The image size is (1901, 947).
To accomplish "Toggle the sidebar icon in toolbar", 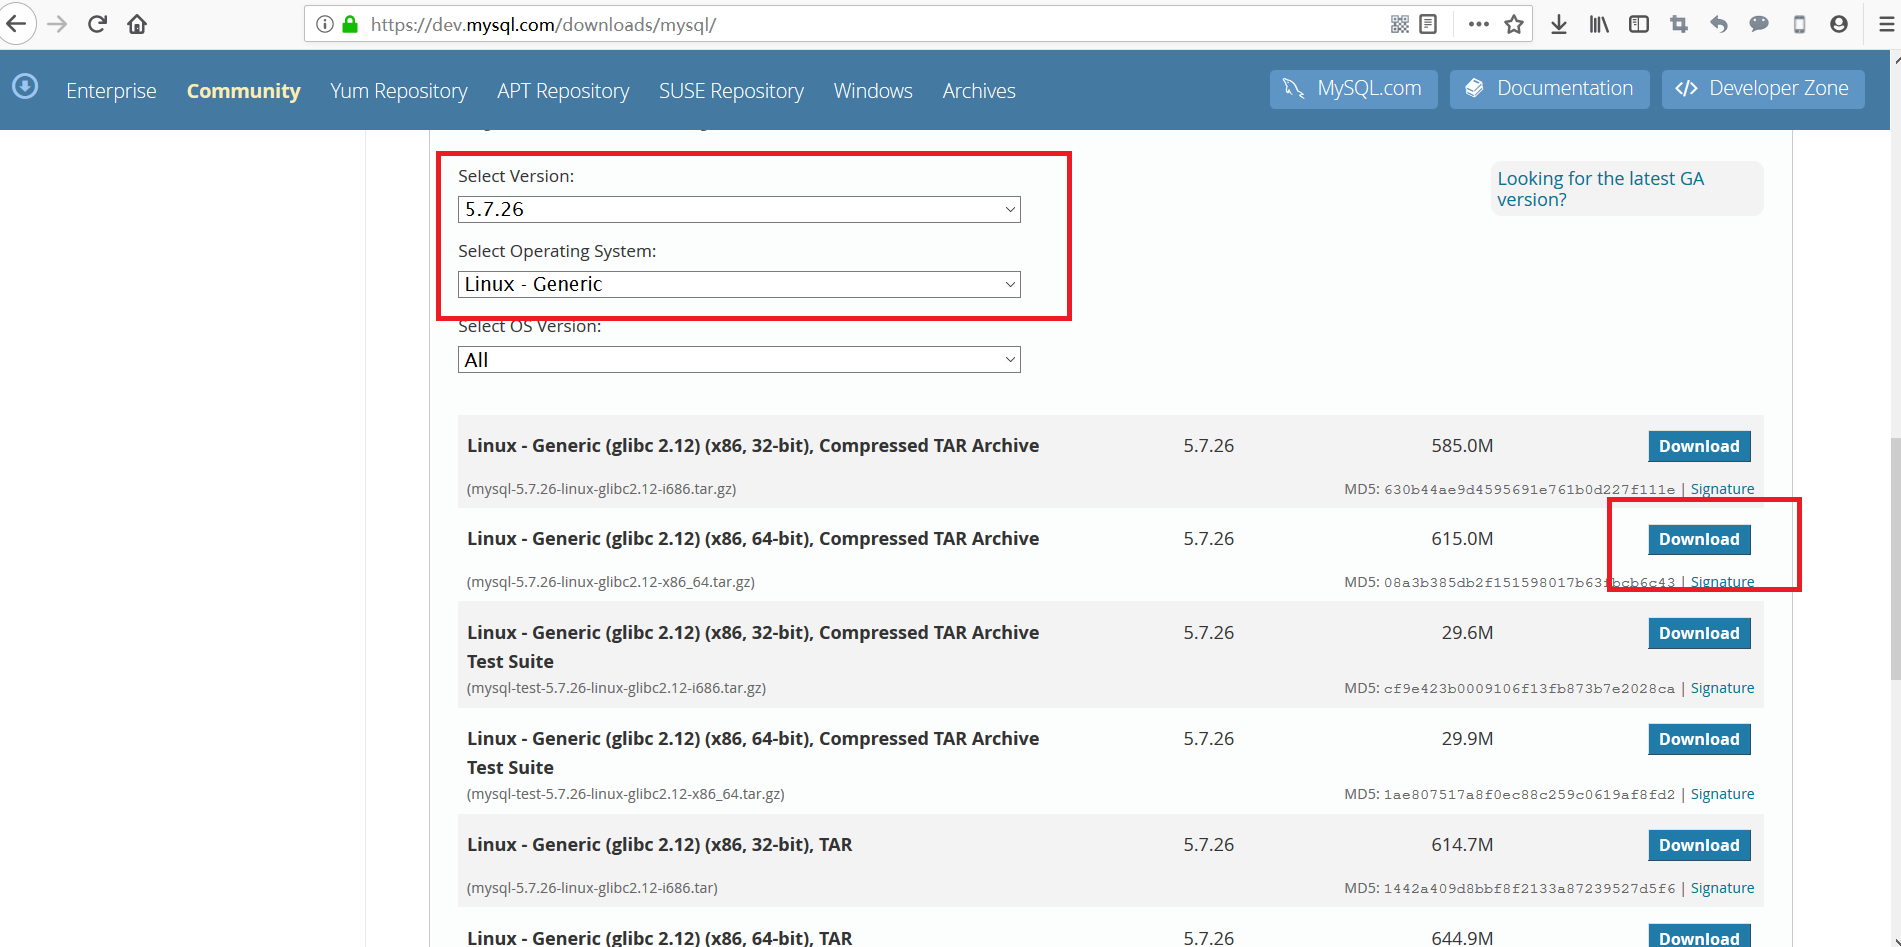I will pos(1639,24).
